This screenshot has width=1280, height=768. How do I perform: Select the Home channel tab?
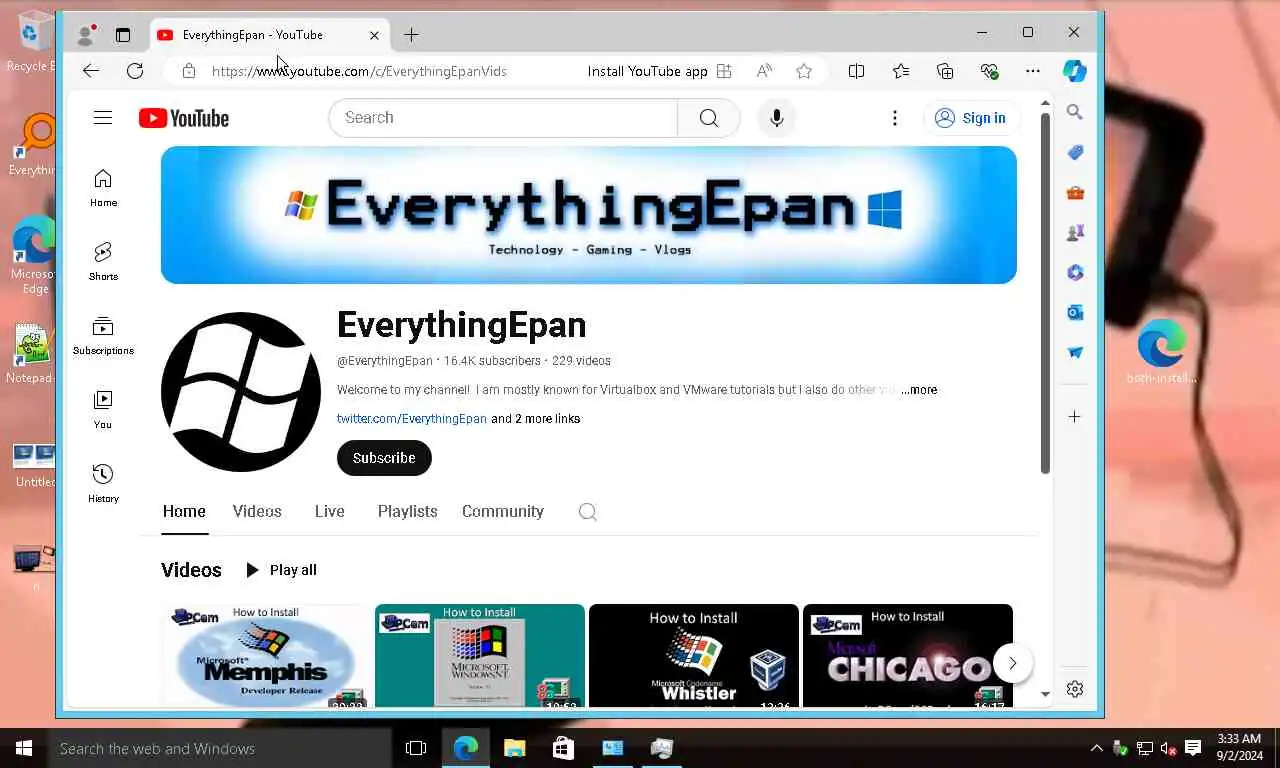click(x=184, y=511)
